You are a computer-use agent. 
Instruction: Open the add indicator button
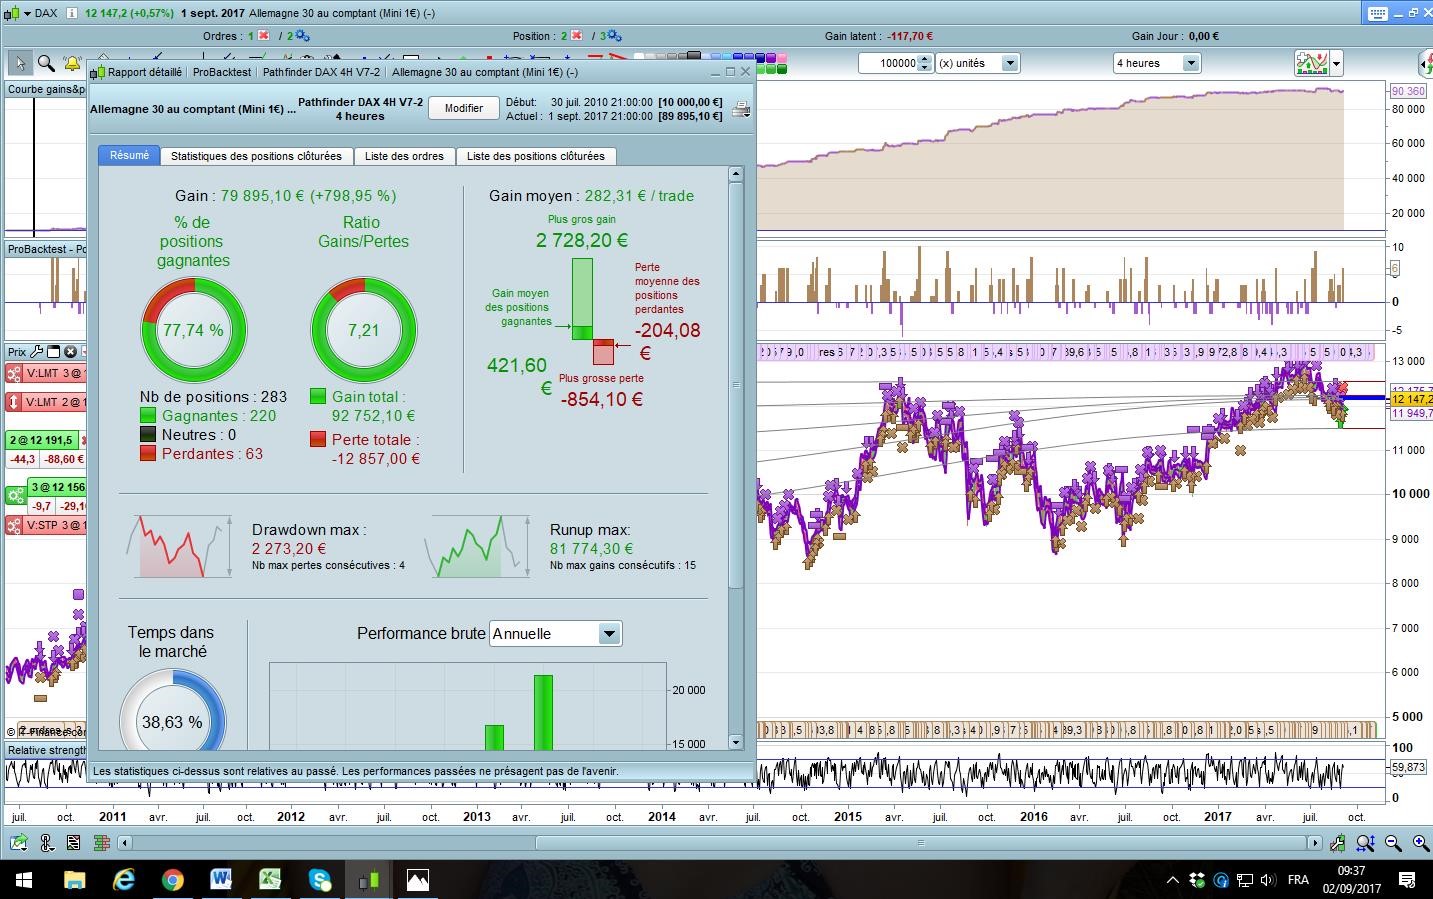1312,63
